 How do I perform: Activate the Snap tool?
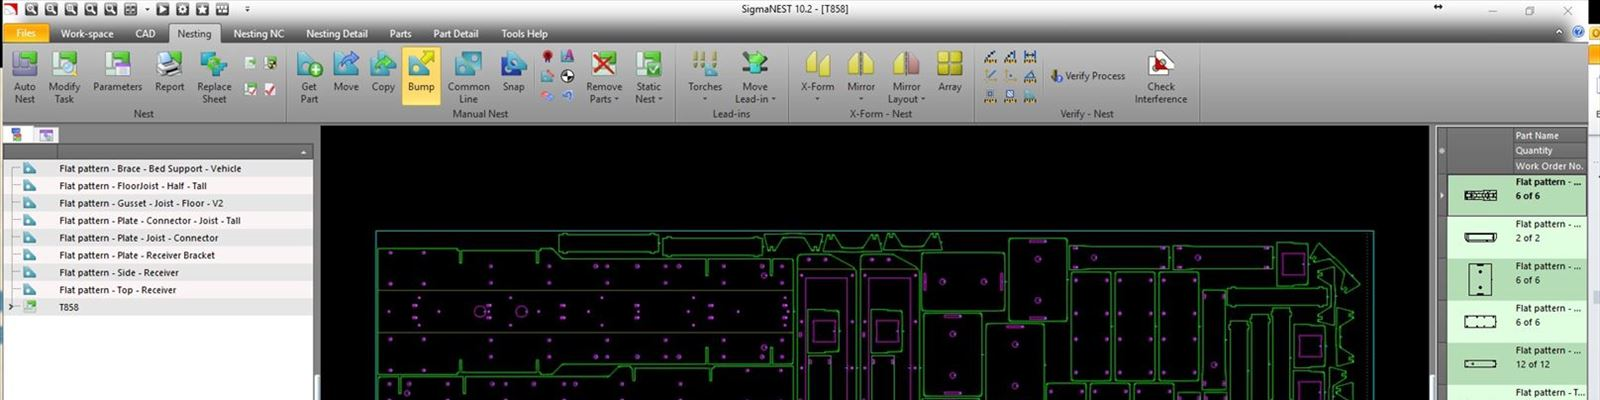[x=513, y=72]
